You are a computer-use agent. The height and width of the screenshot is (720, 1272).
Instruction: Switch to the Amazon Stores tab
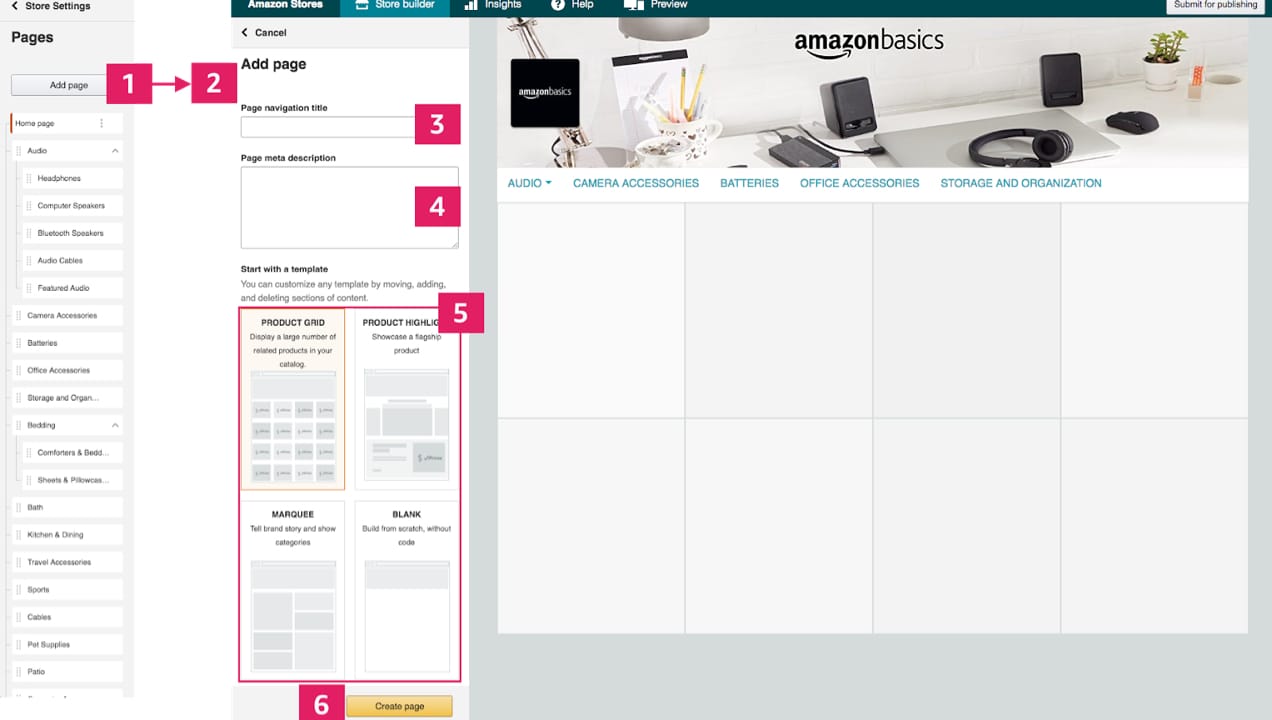pyautogui.click(x=285, y=6)
